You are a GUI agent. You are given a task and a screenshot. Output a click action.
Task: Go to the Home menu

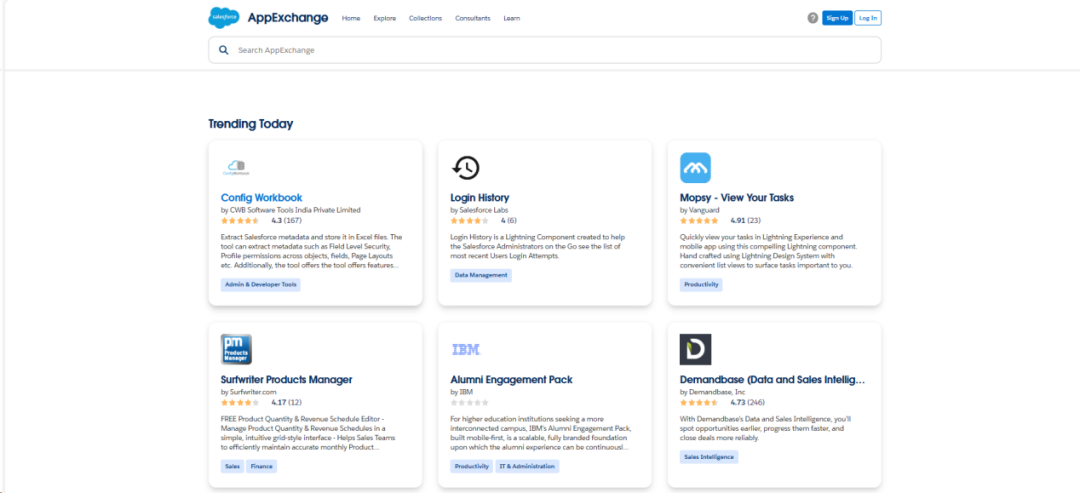pos(351,19)
